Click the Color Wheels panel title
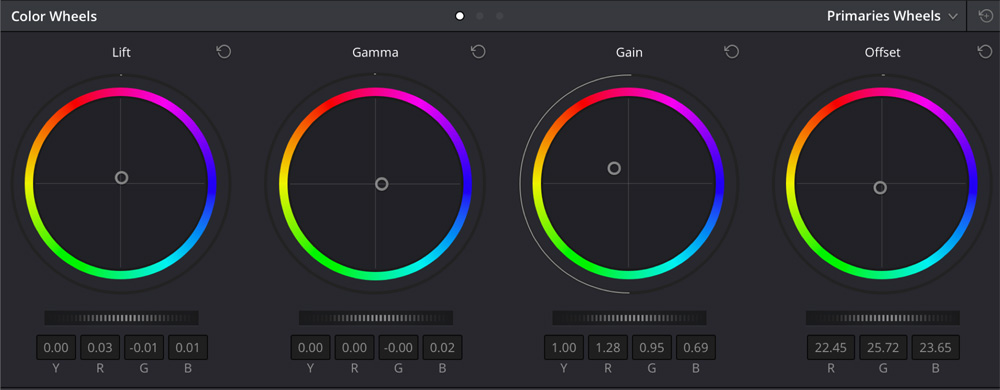This screenshot has height=390, width=1000. click(x=54, y=16)
